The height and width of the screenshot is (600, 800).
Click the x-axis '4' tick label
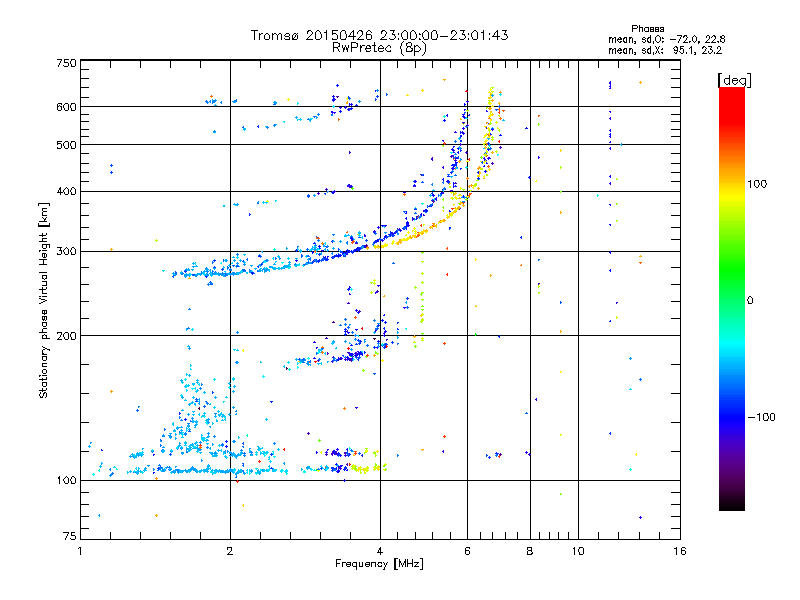[380, 551]
